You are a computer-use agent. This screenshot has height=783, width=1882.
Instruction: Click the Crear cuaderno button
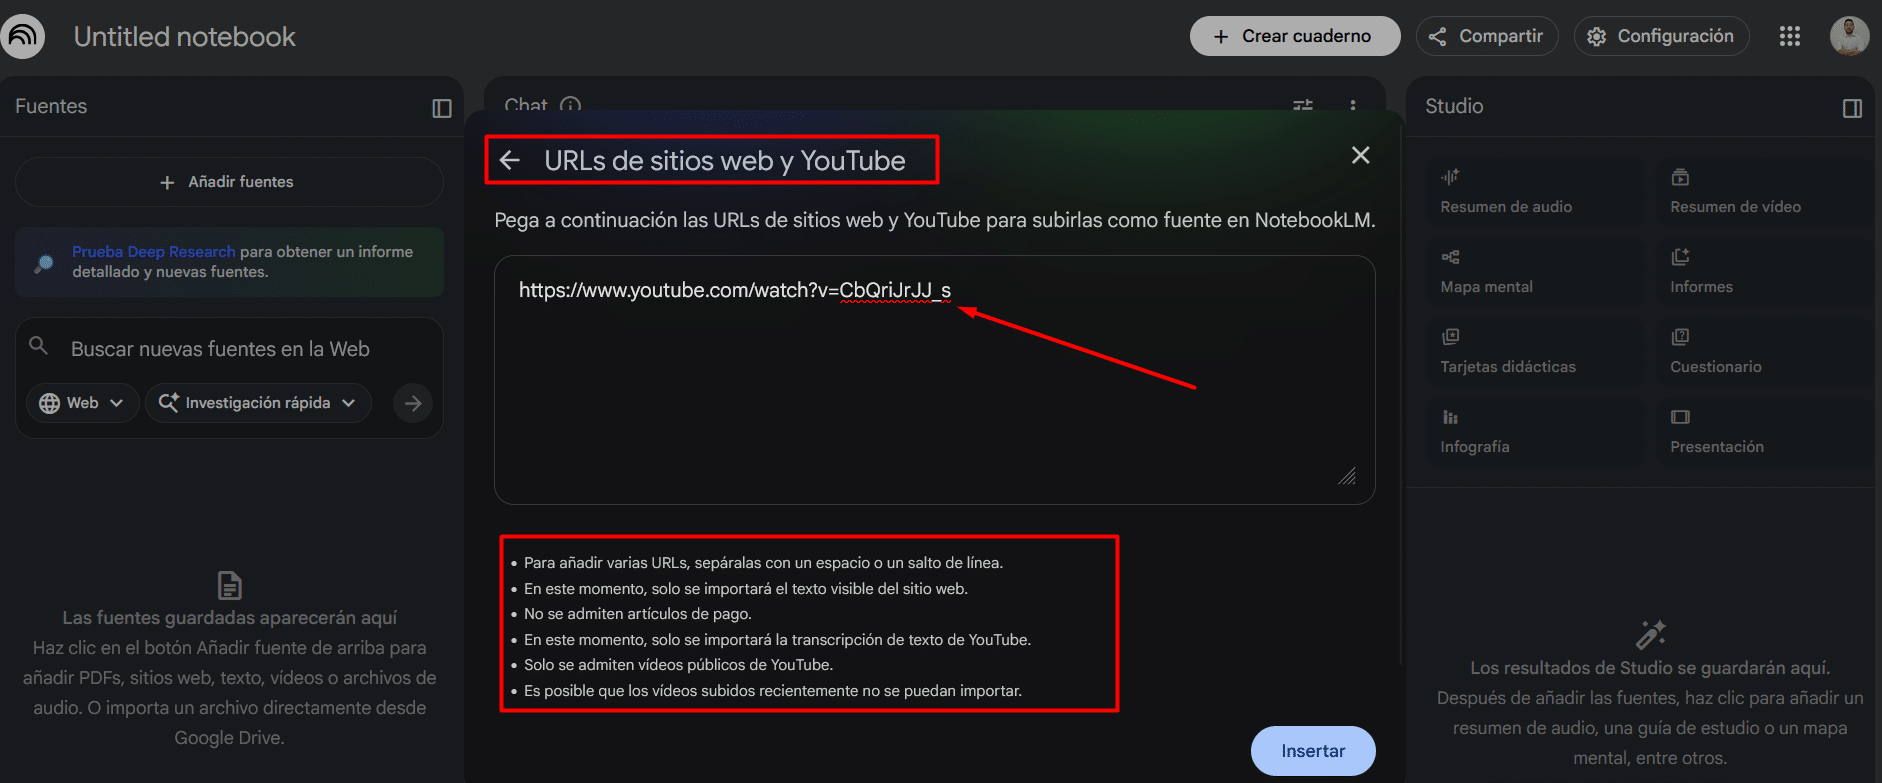coord(1295,36)
